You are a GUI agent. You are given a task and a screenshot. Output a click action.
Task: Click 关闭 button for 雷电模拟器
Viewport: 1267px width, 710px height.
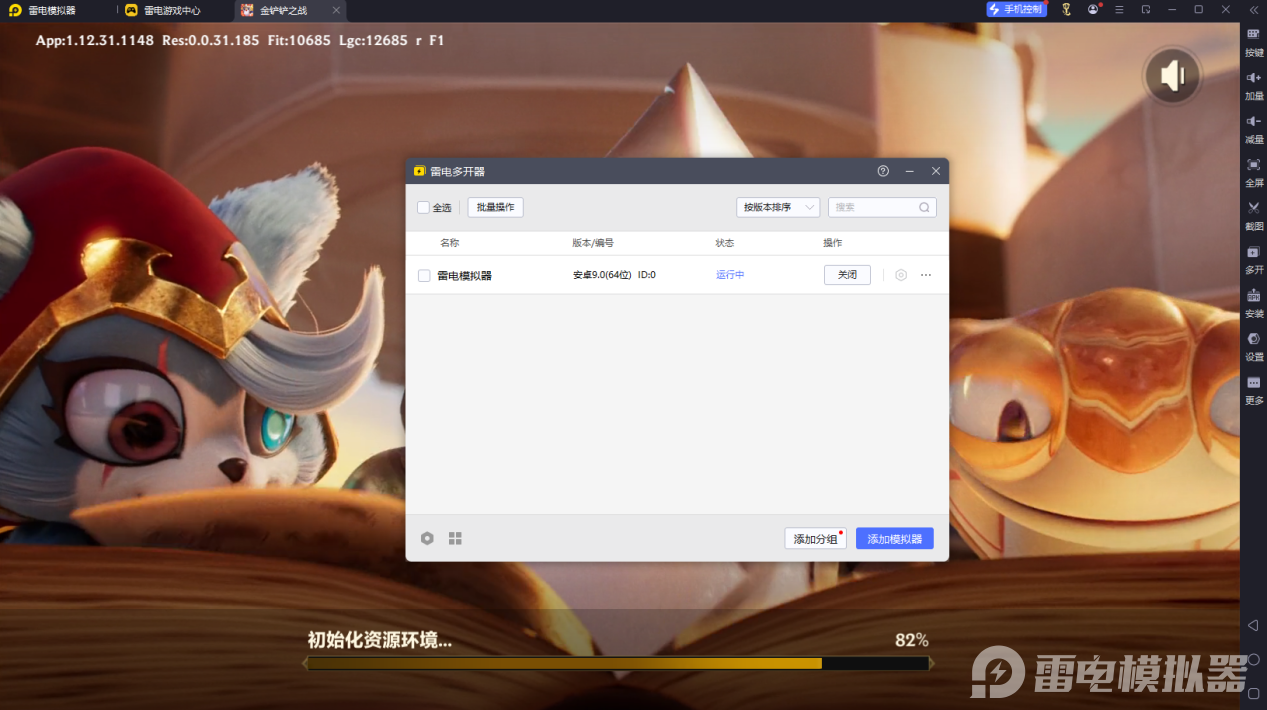[847, 275]
